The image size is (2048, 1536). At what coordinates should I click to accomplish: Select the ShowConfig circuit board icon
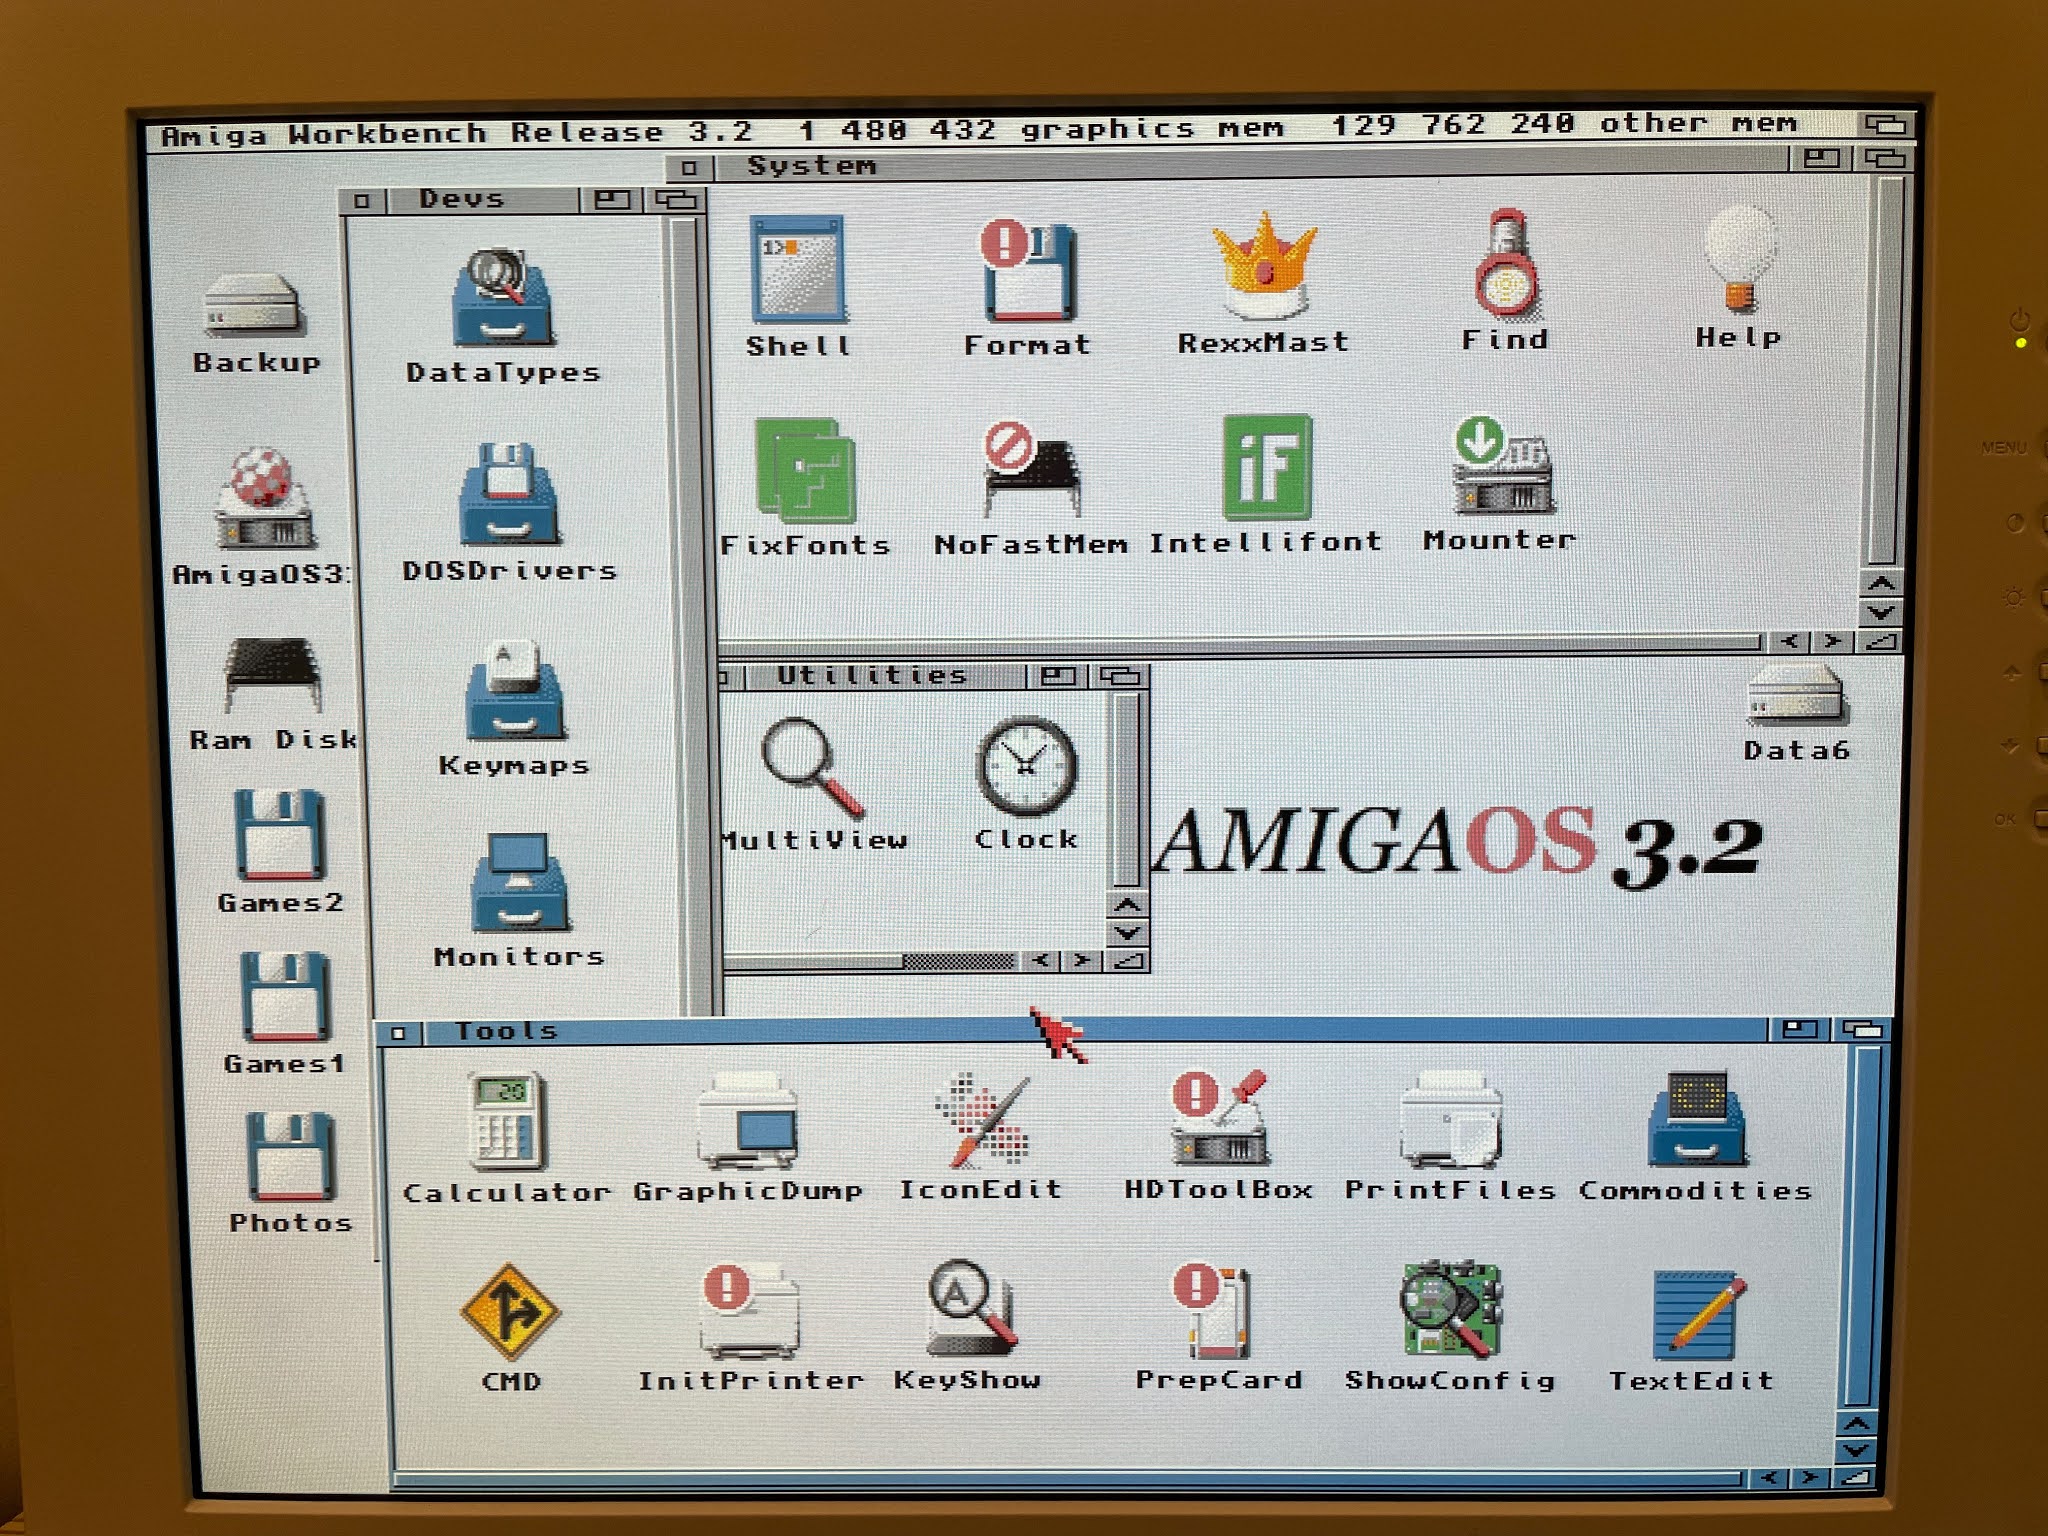(1452, 1310)
